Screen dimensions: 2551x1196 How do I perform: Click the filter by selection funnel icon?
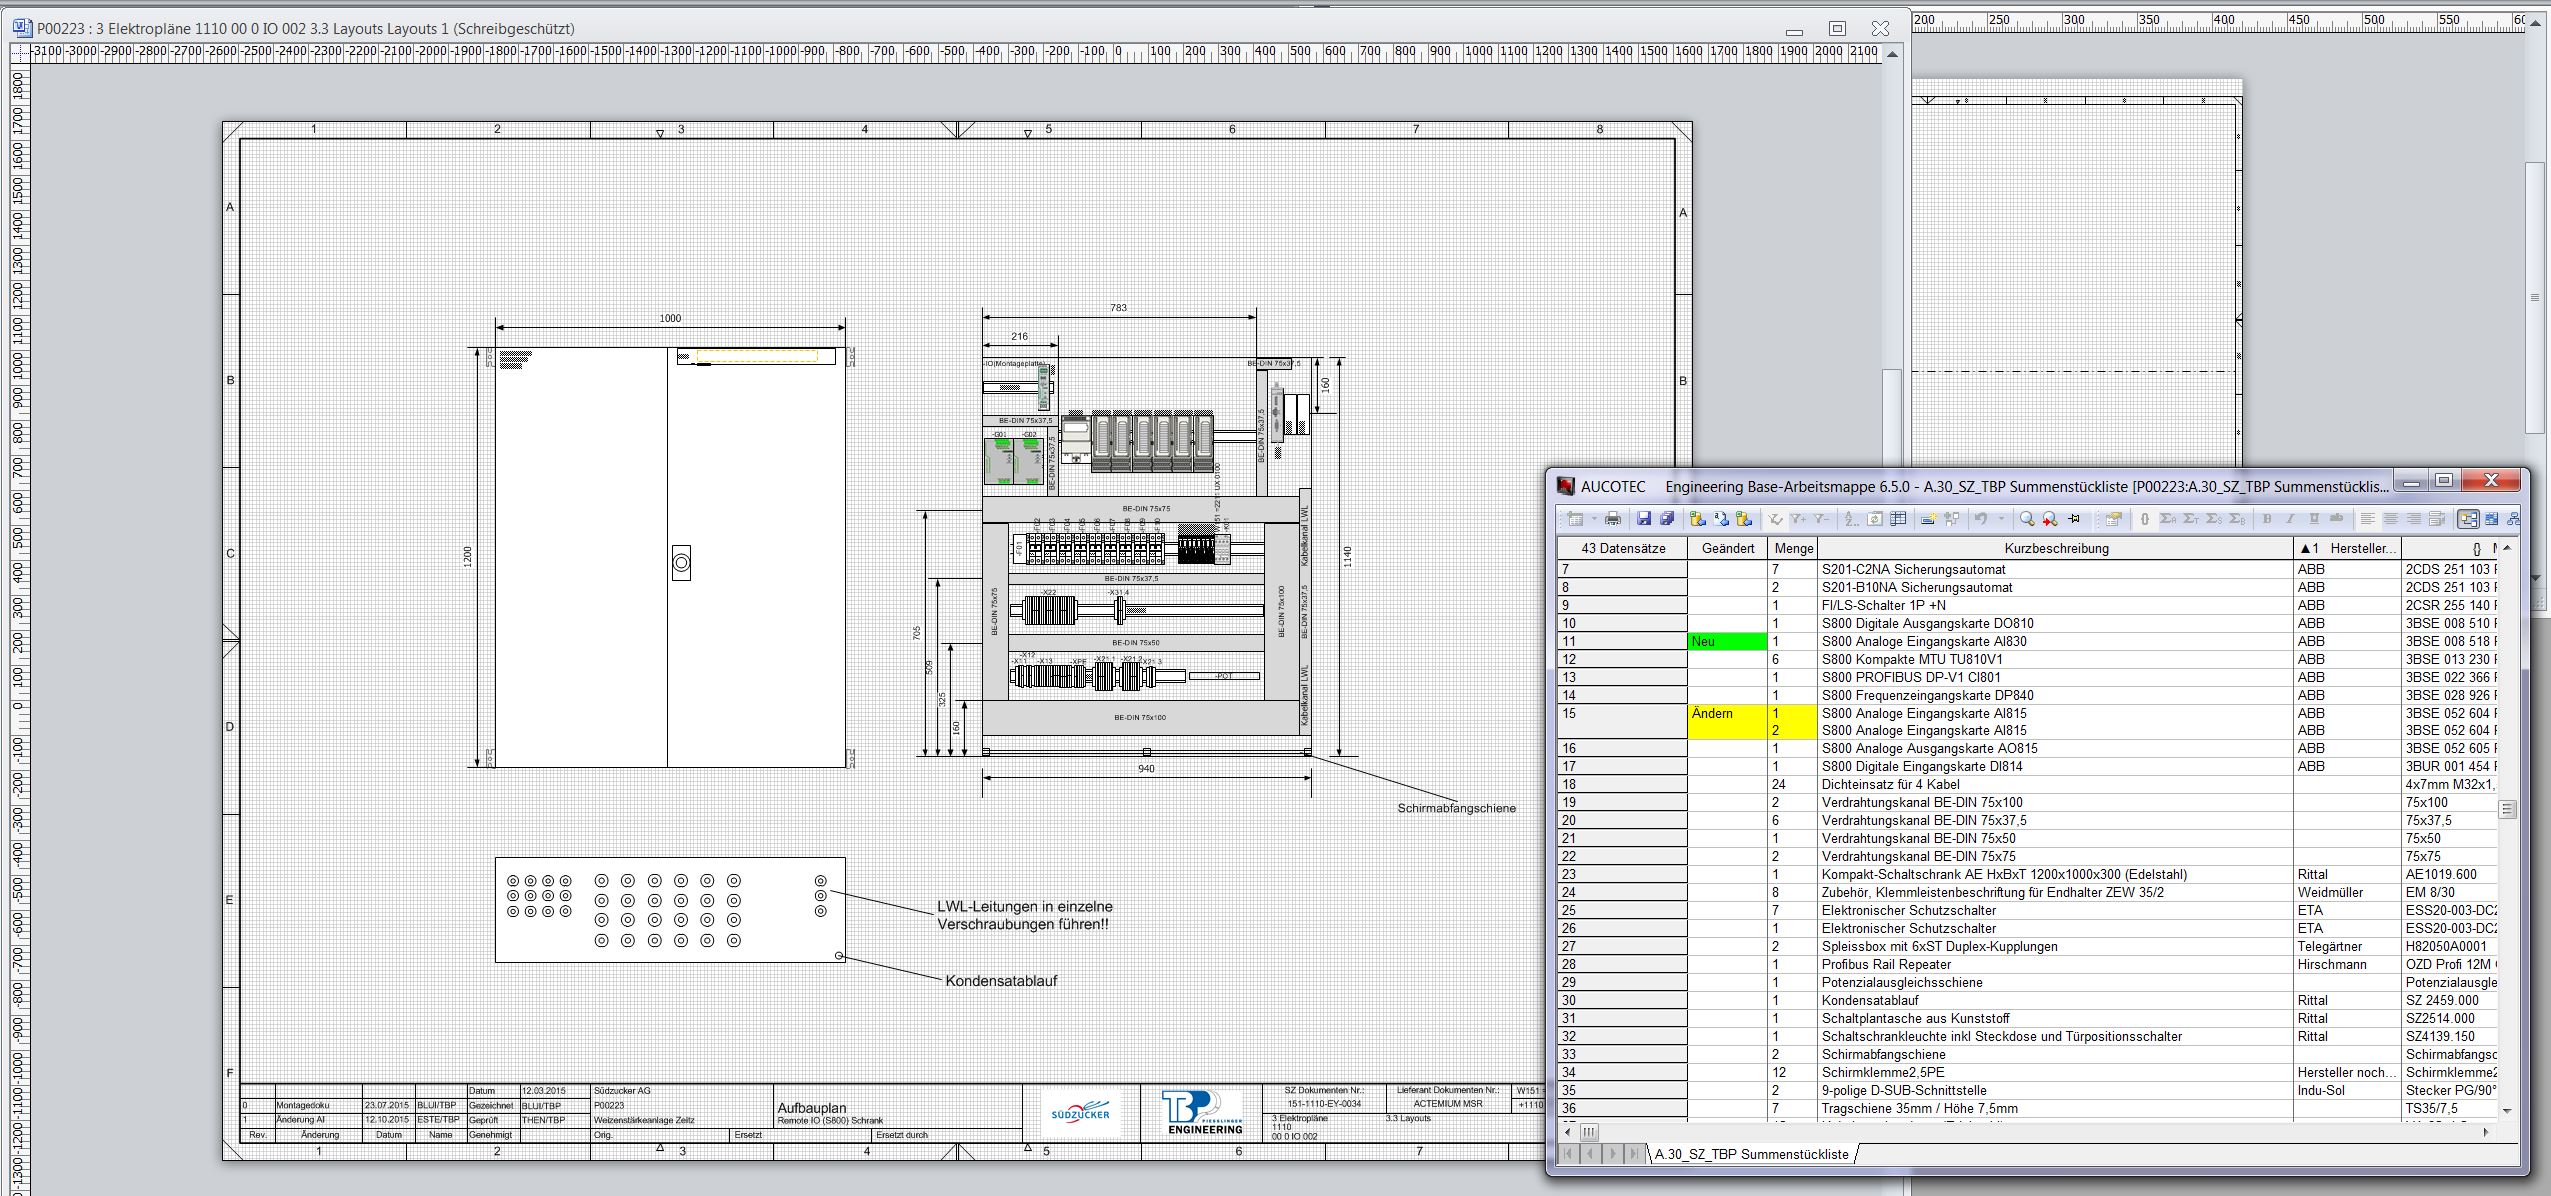coord(1775,519)
